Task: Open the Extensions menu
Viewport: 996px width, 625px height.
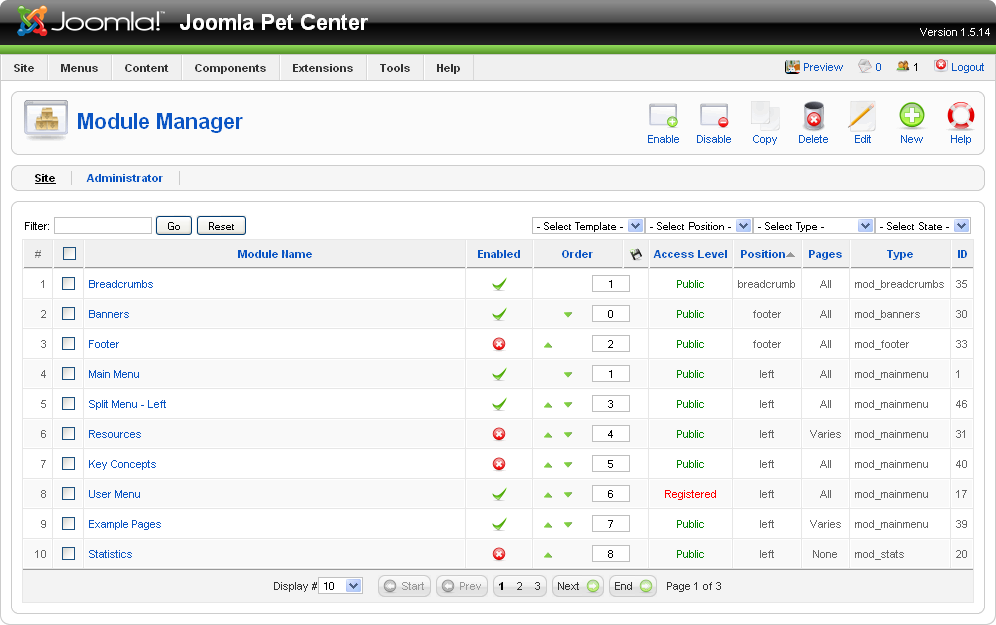Action: tap(322, 68)
